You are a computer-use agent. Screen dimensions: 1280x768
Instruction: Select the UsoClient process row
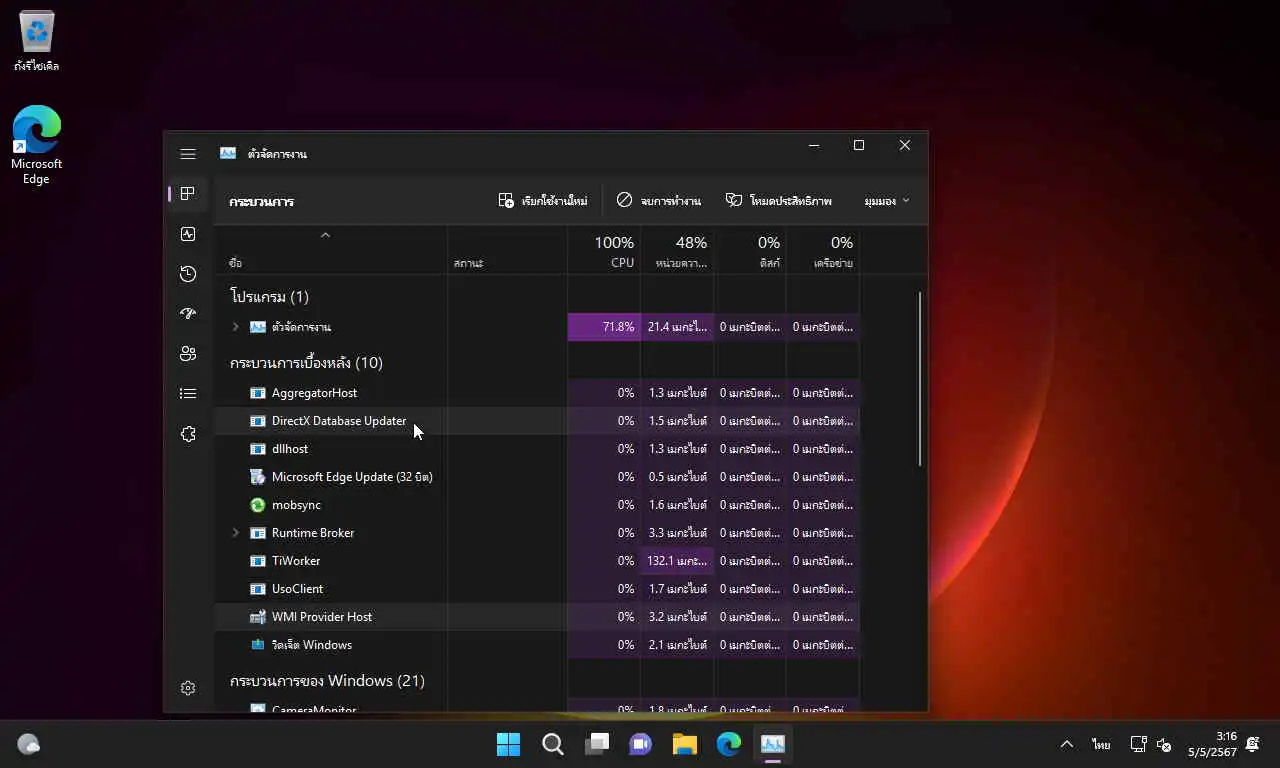536,589
